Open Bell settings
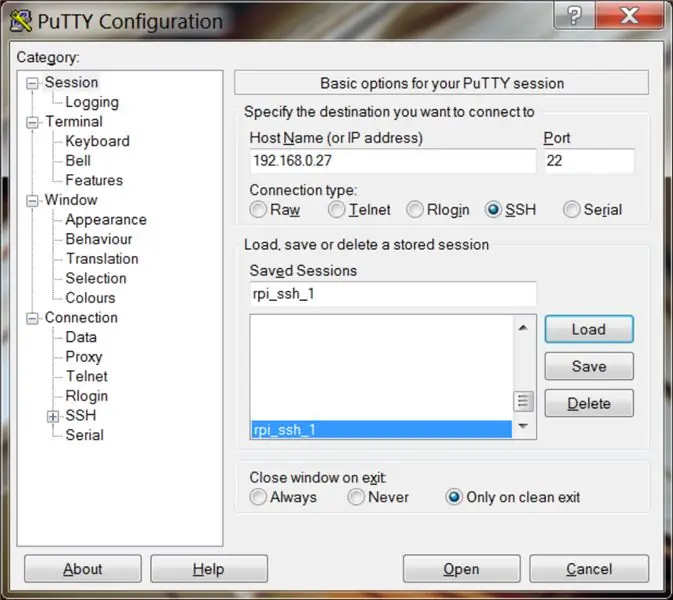 [78, 161]
